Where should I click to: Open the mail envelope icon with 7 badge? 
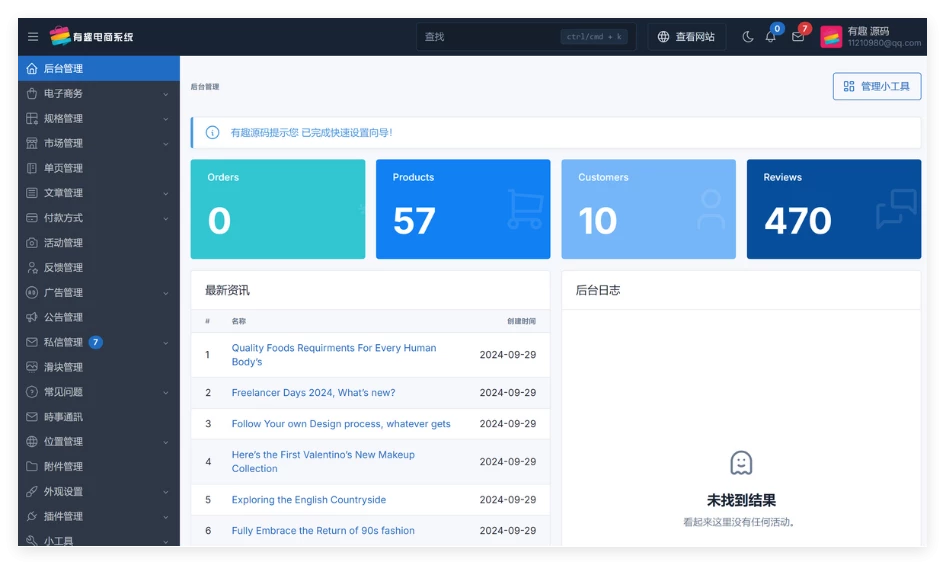[x=798, y=37]
